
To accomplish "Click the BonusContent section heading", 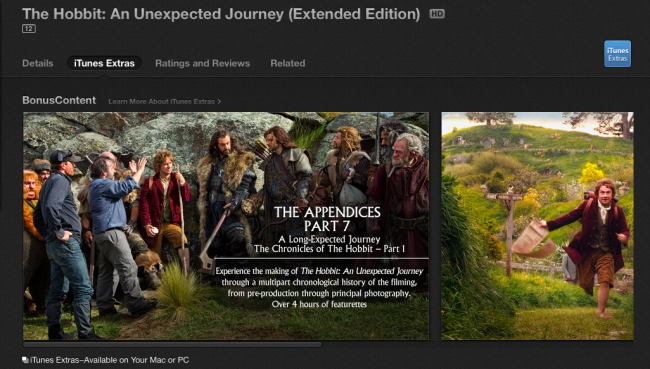I will pyautogui.click(x=59, y=100).
